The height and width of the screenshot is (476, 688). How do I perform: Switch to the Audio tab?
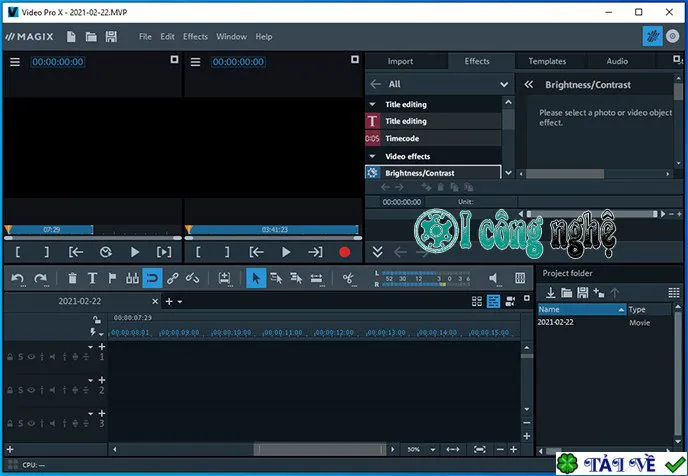(617, 61)
